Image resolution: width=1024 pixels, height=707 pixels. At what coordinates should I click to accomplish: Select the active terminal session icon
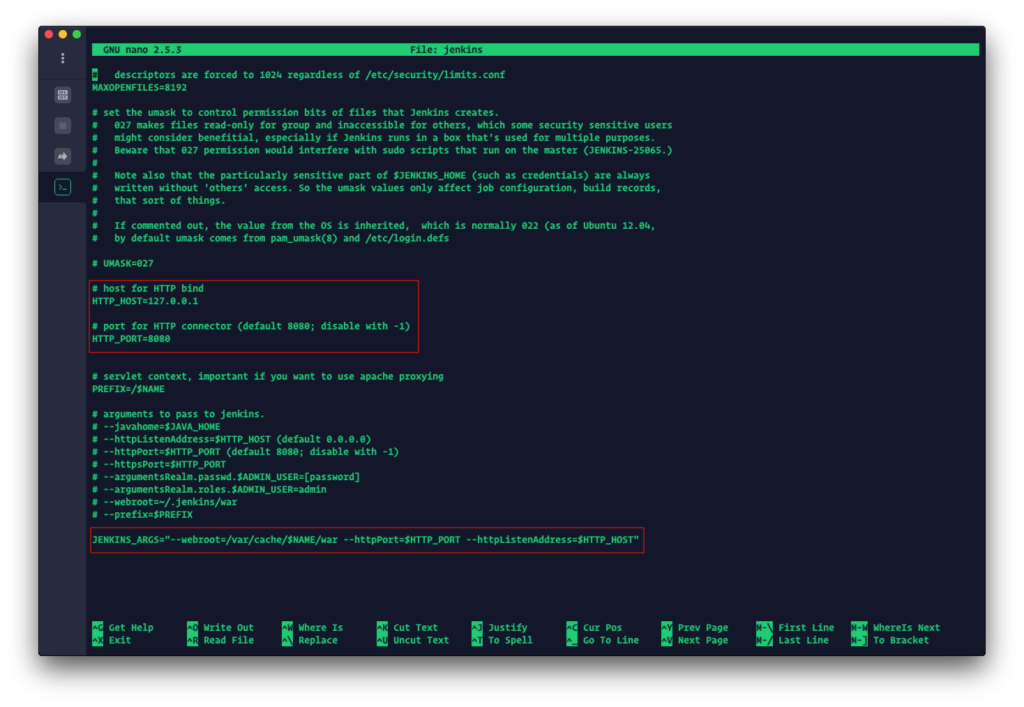[62, 187]
